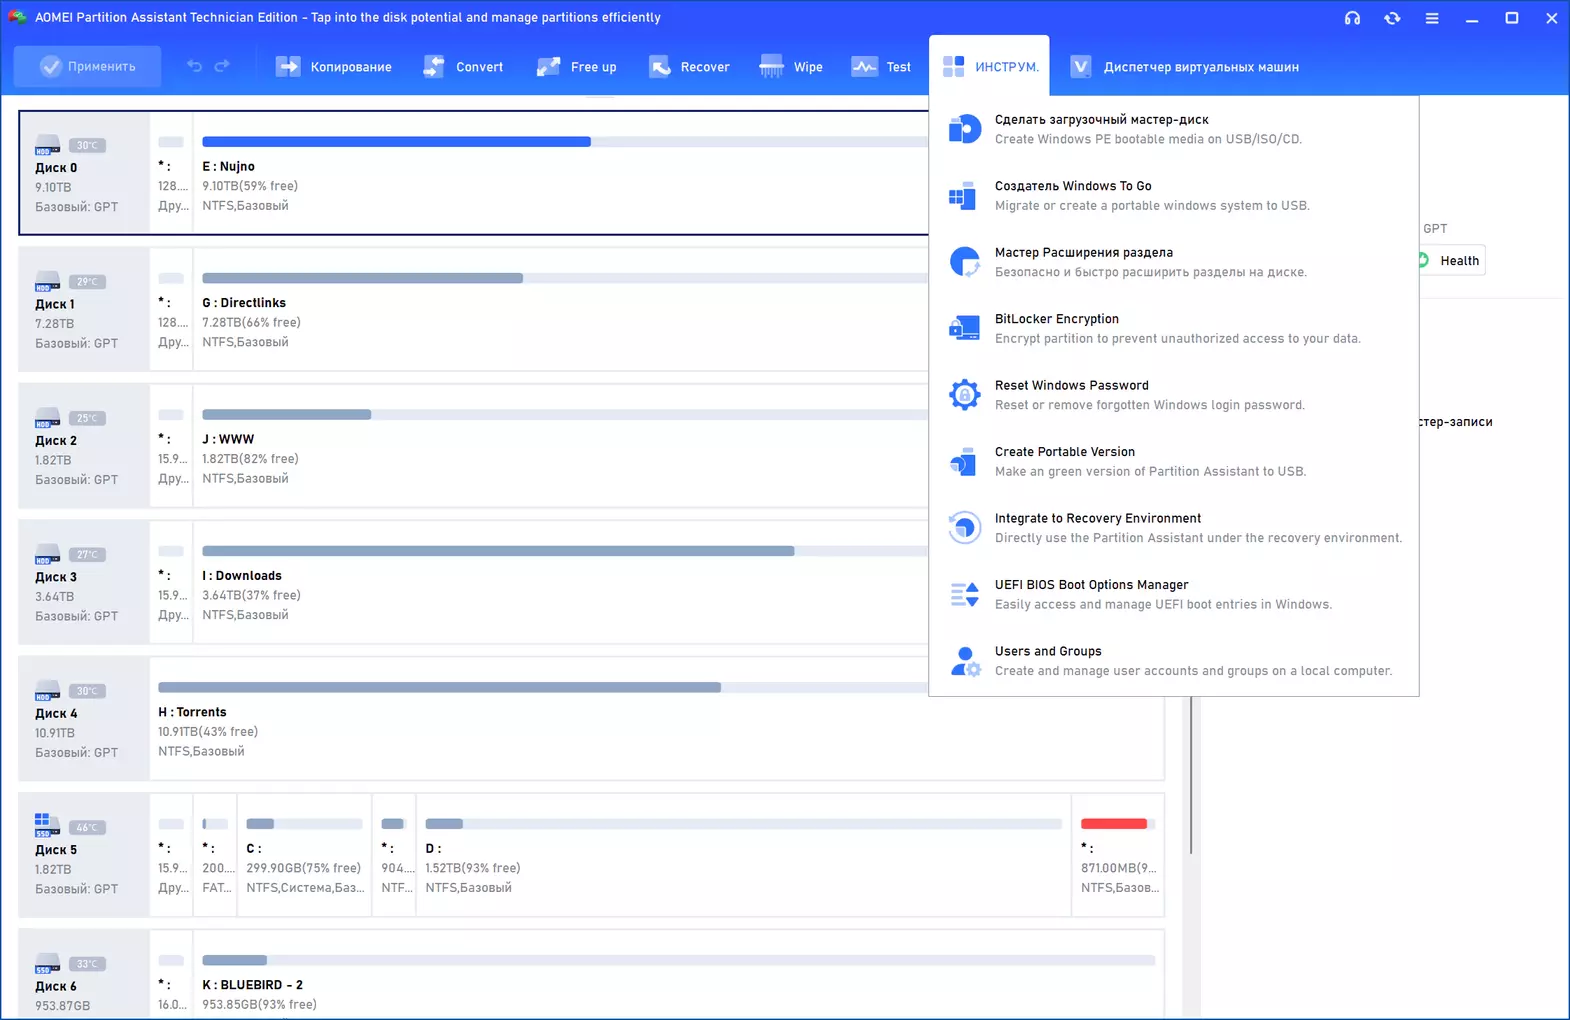Click the Integrate to Recovery Environment icon
This screenshot has height=1020, width=1570.
click(964, 528)
